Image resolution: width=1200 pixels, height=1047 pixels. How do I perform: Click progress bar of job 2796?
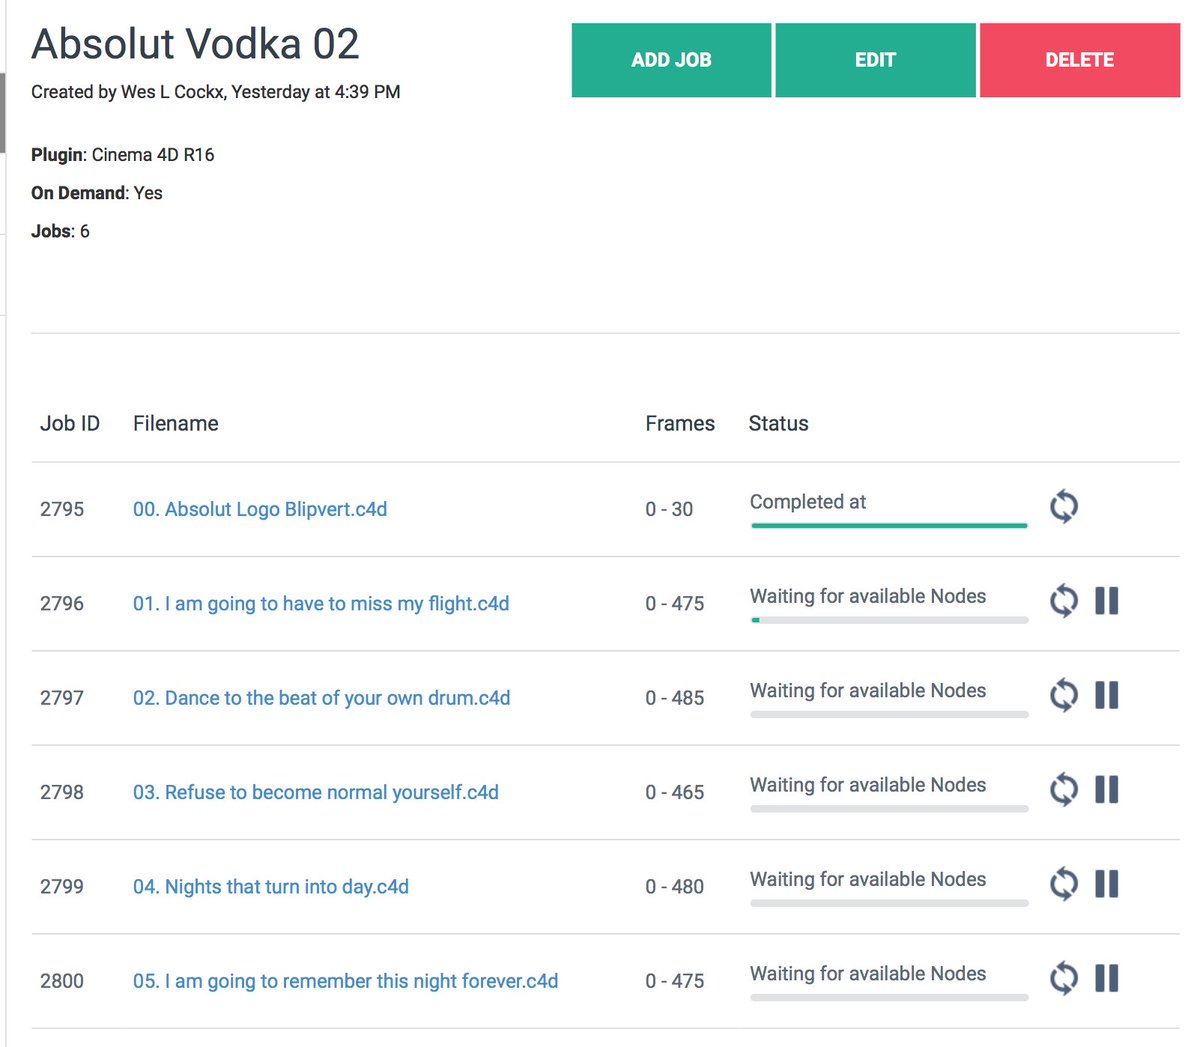click(889, 620)
